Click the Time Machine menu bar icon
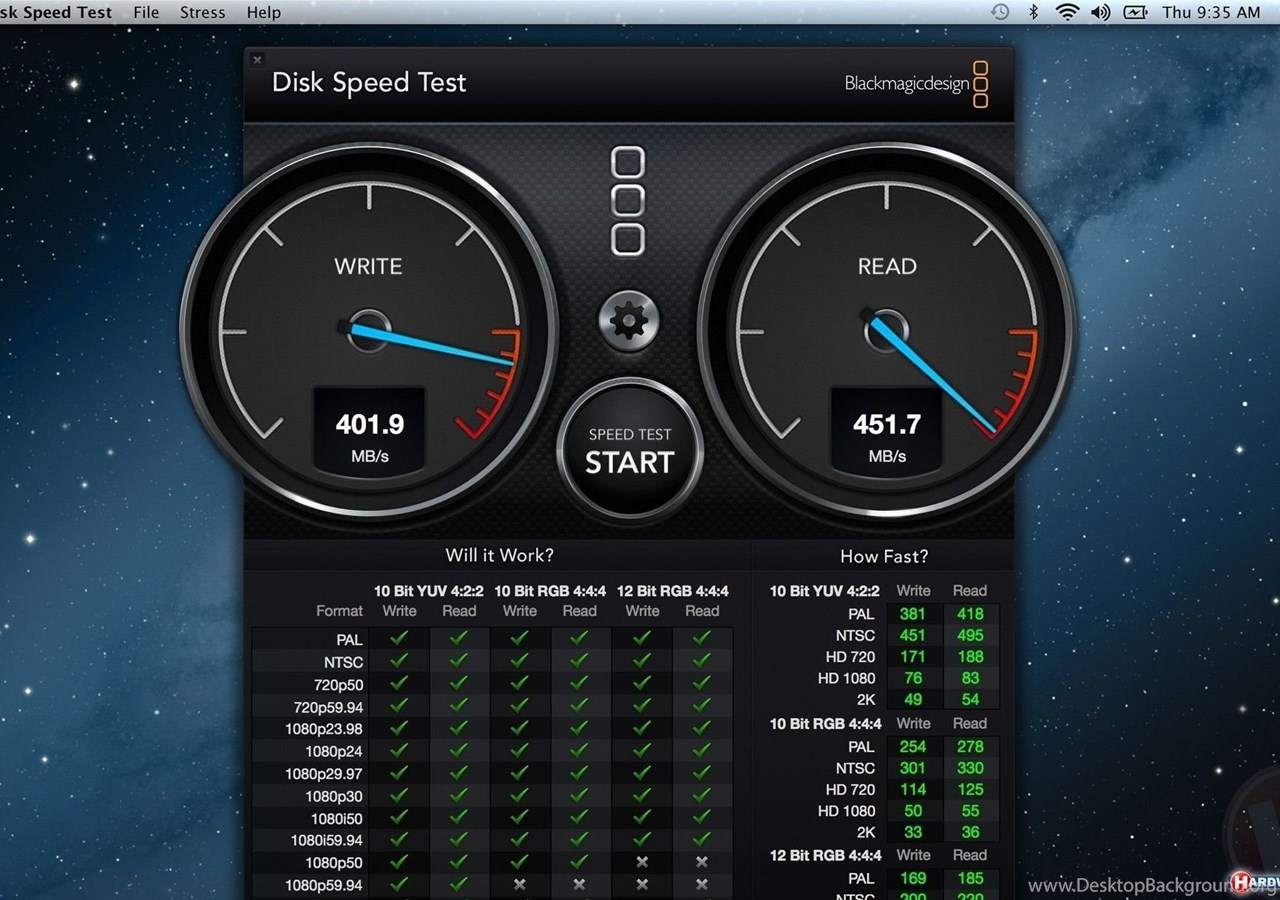Image resolution: width=1280 pixels, height=900 pixels. coord(1000,12)
